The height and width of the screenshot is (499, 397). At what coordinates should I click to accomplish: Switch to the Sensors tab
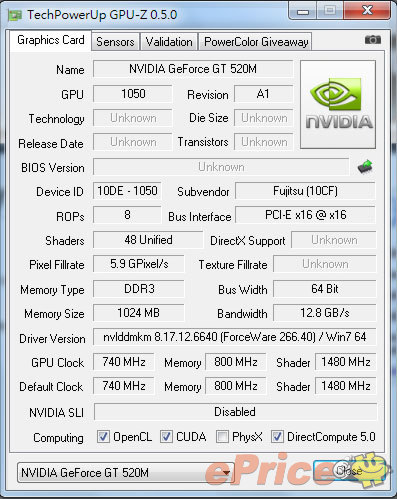click(115, 42)
